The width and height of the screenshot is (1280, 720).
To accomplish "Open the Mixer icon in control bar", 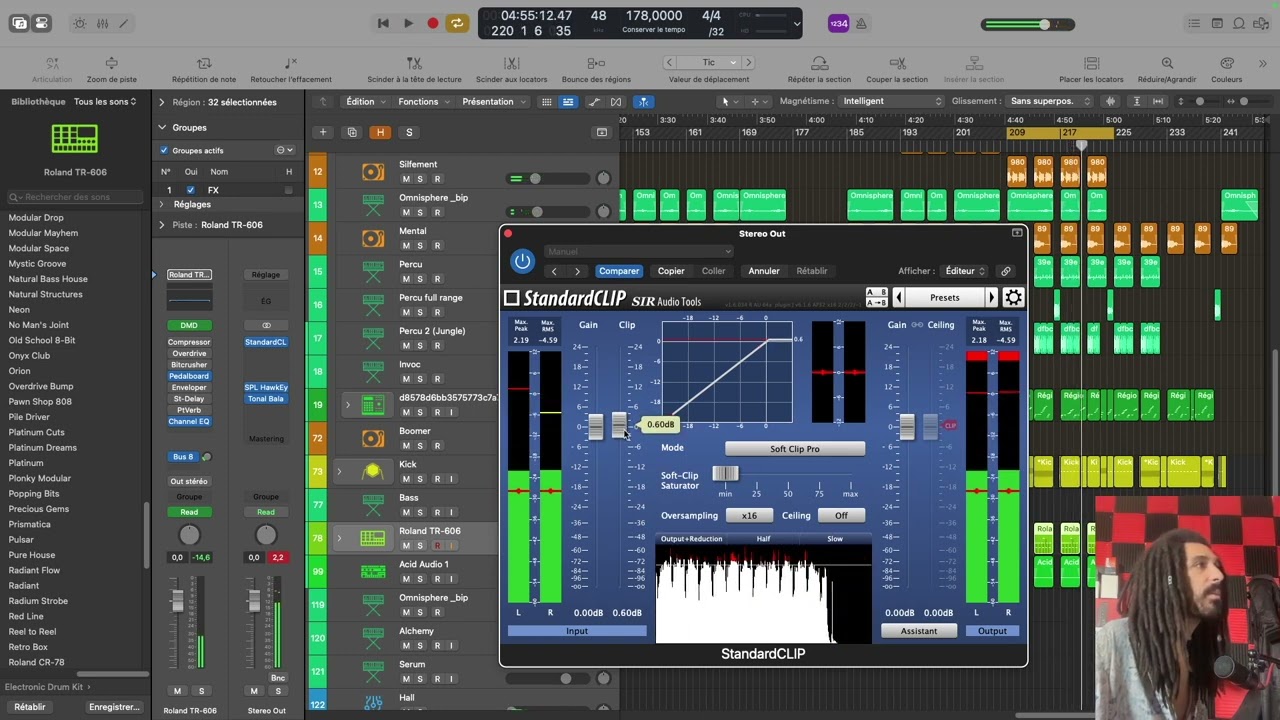I will [x=101, y=23].
